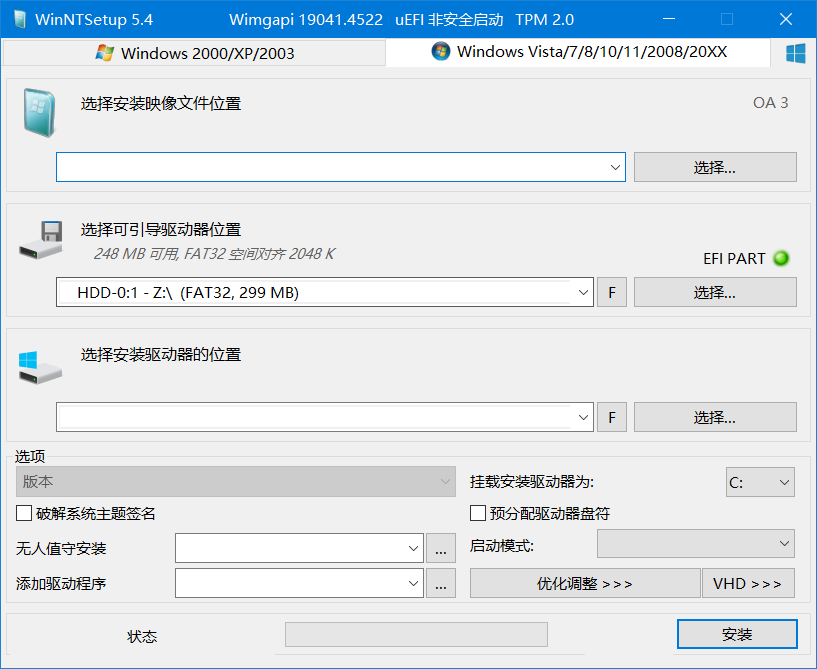Open the 启动模式 boot mode dropdown

tap(696, 544)
